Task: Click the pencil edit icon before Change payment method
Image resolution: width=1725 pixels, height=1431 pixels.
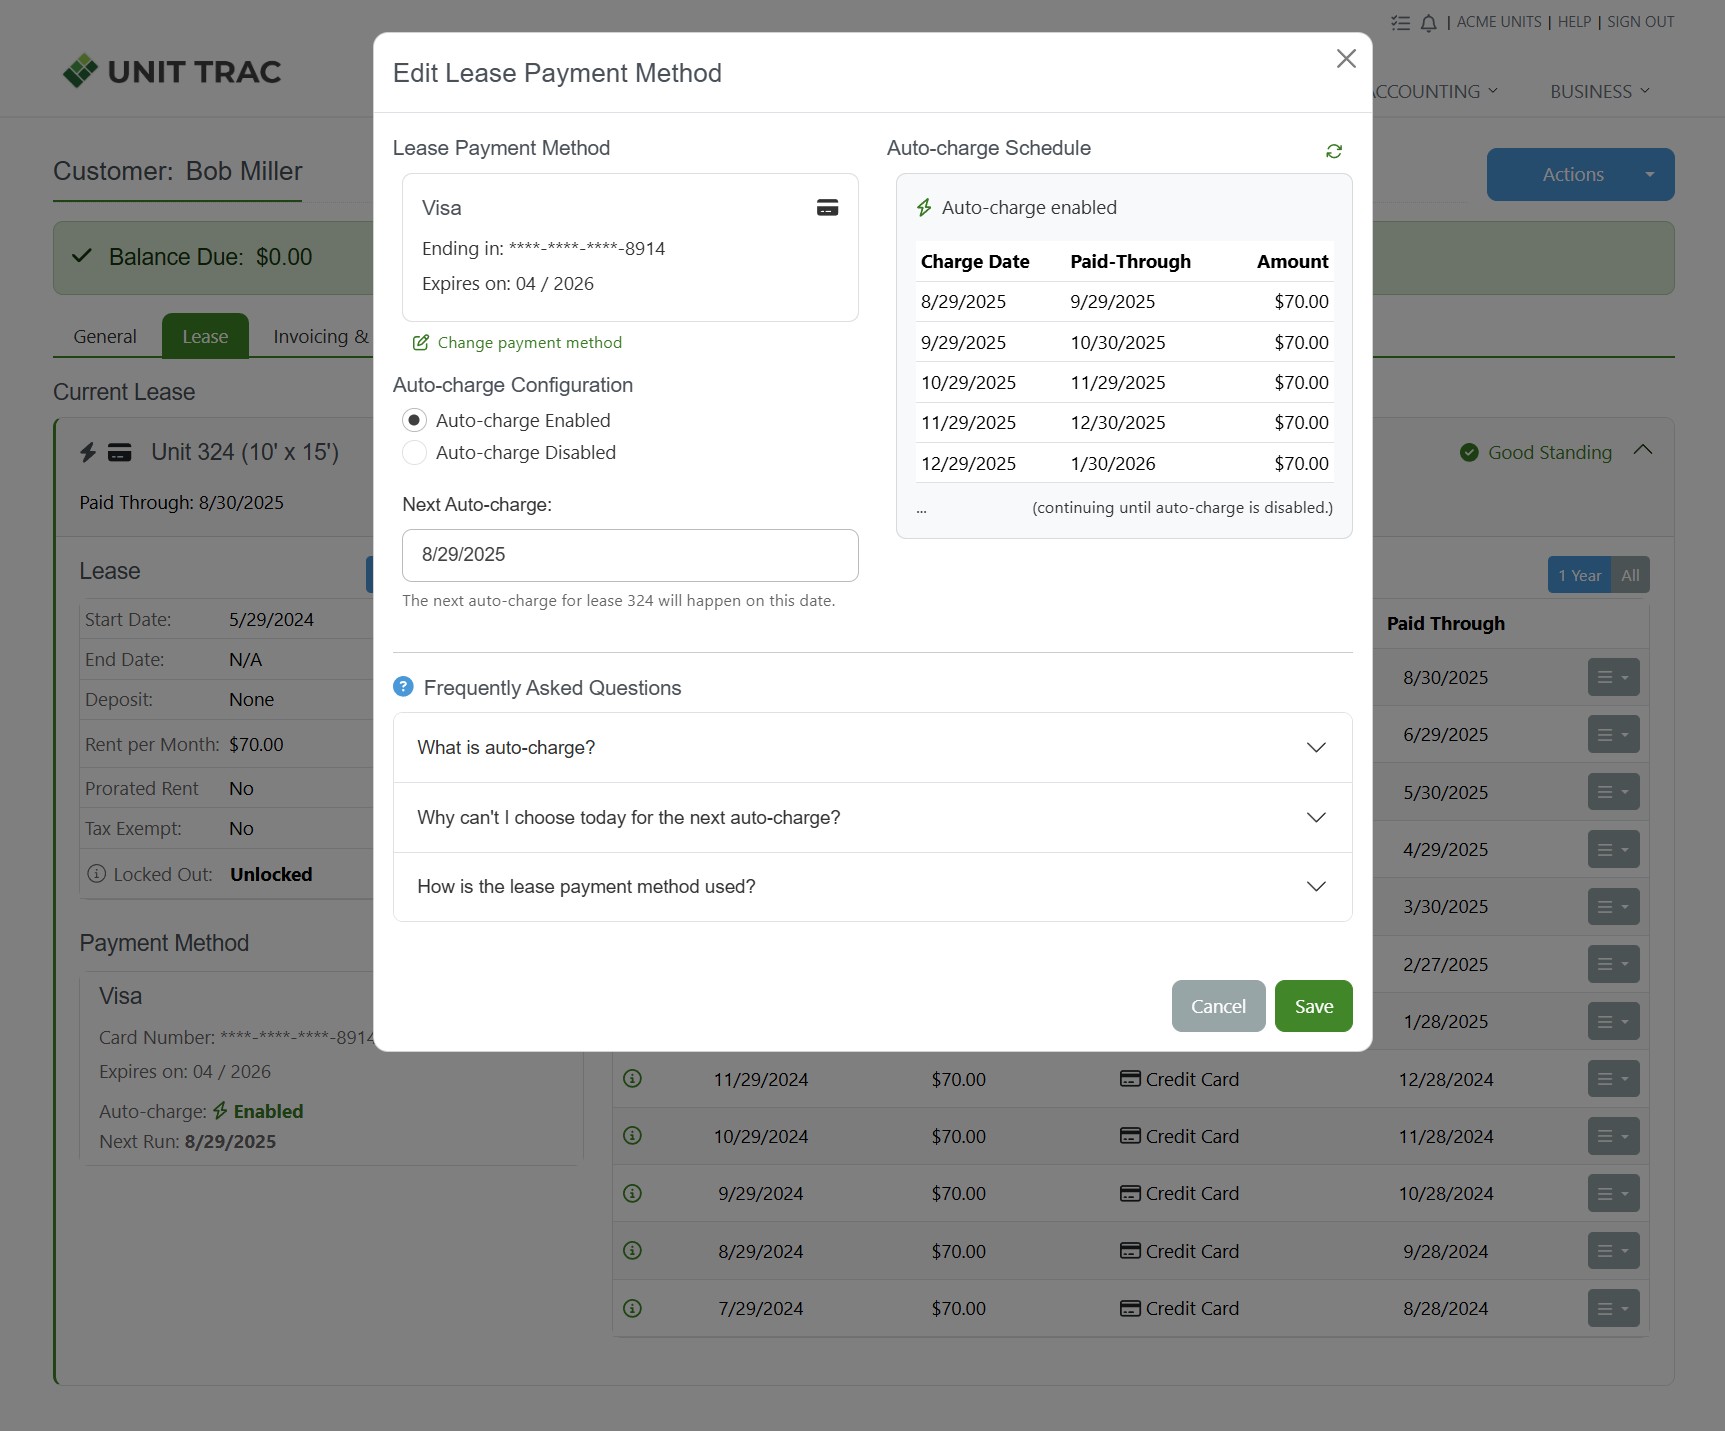Action: point(420,342)
